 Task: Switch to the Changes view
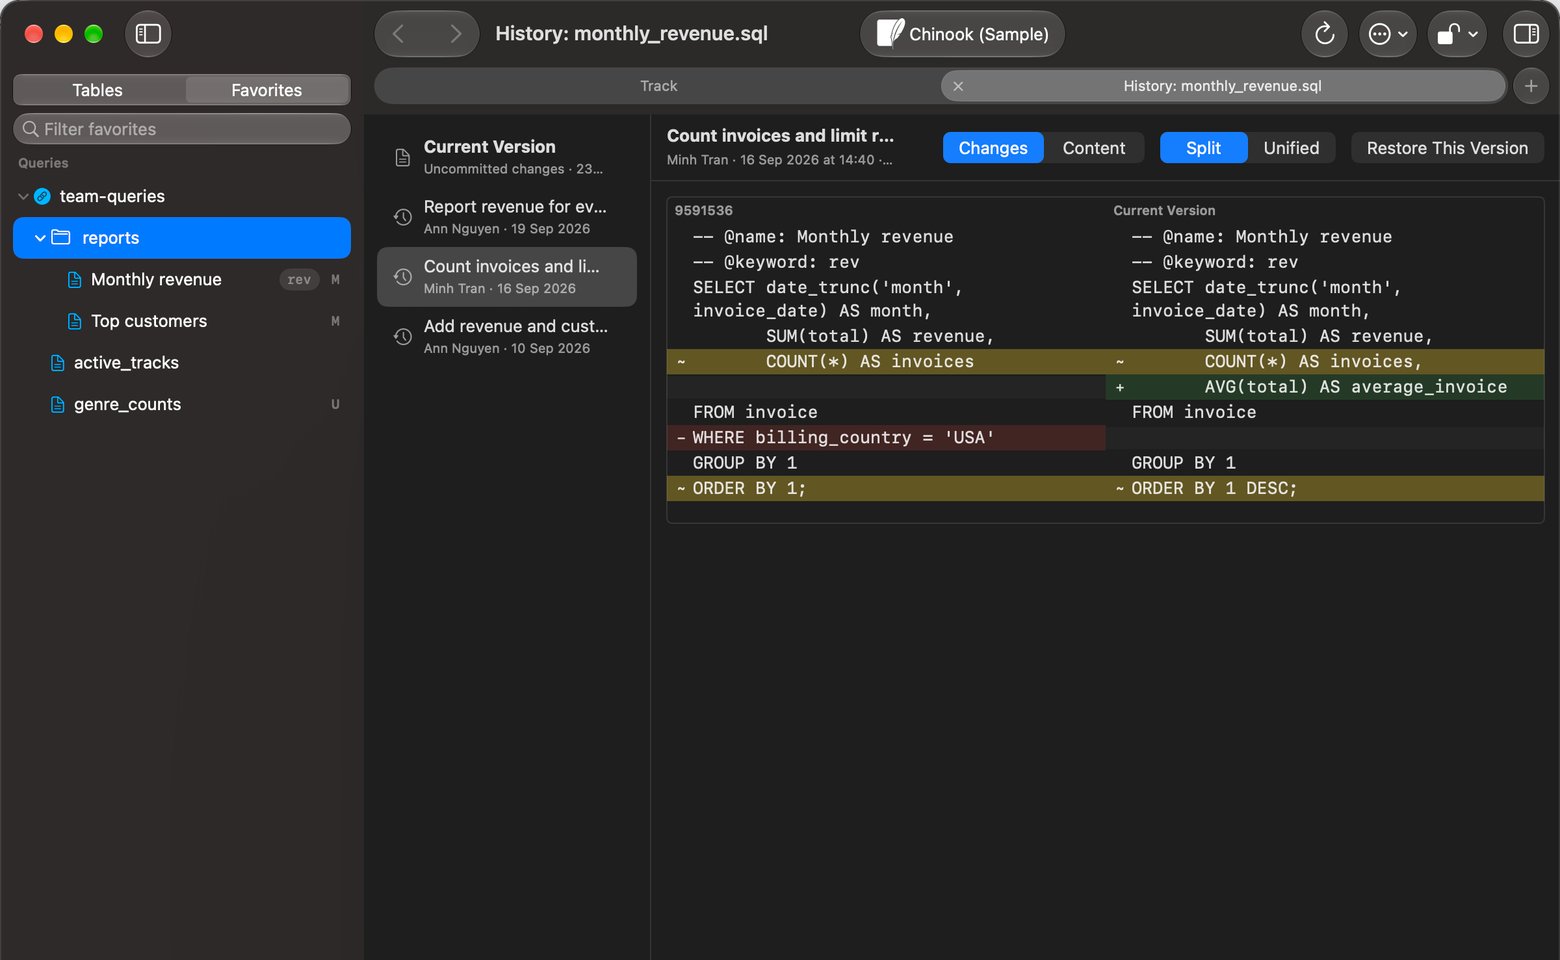coord(993,148)
